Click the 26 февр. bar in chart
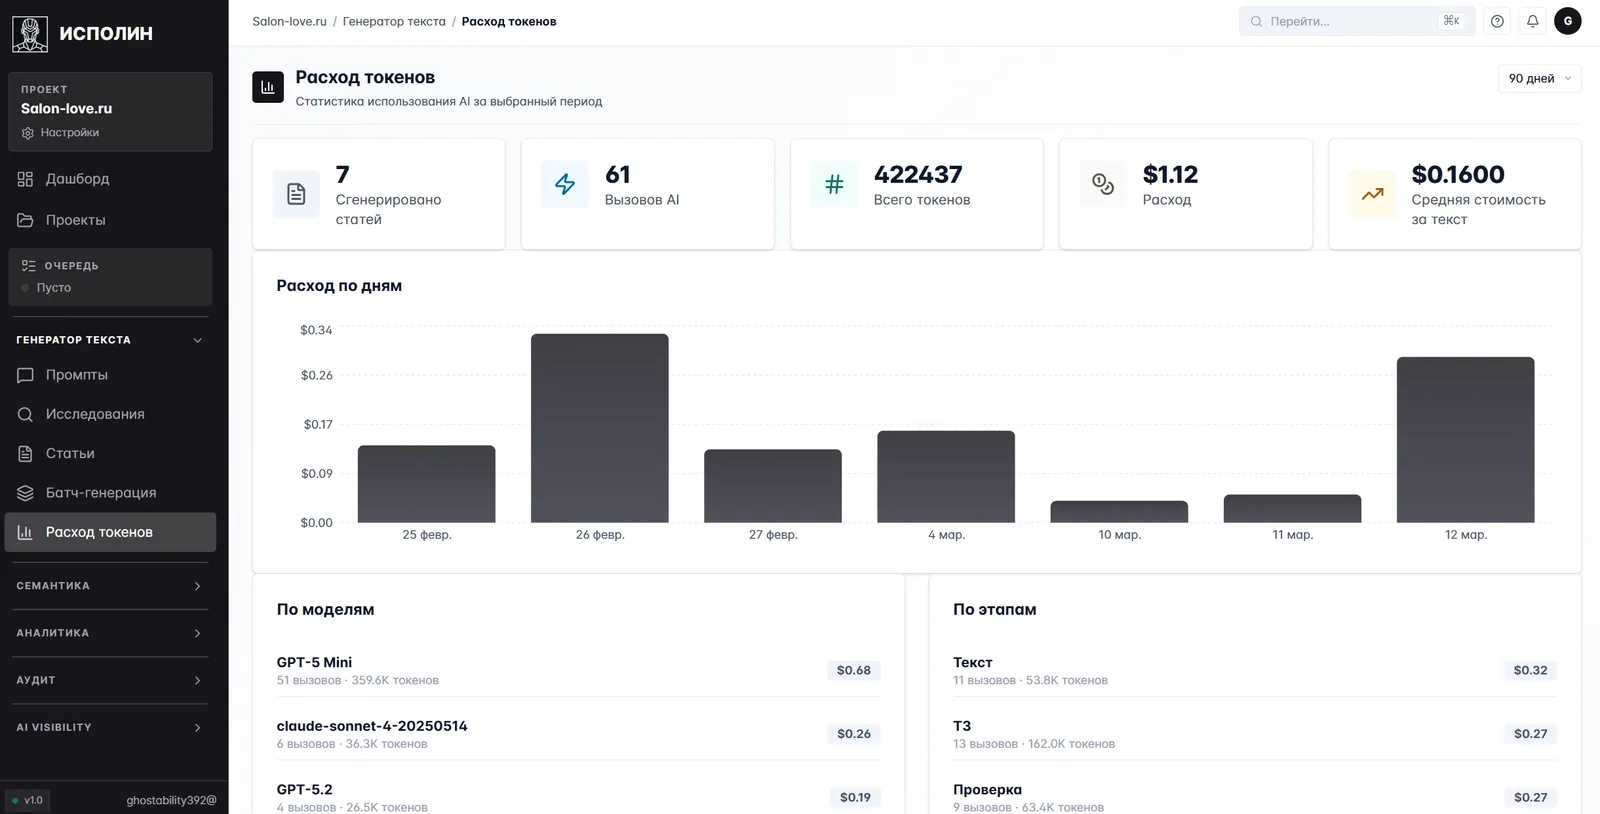 click(x=600, y=428)
